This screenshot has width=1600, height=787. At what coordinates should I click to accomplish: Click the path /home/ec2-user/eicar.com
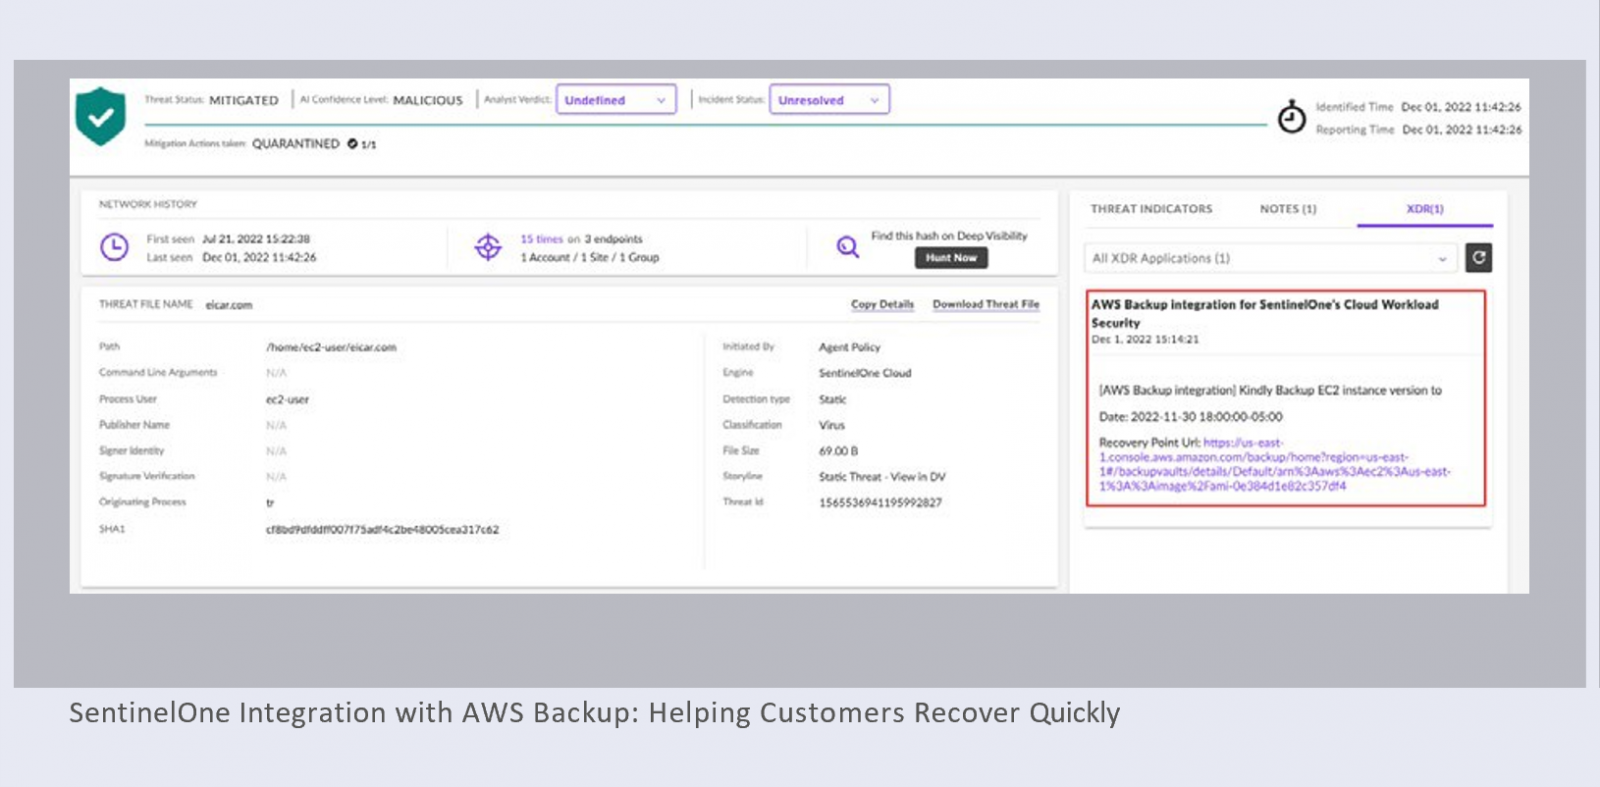331,347
